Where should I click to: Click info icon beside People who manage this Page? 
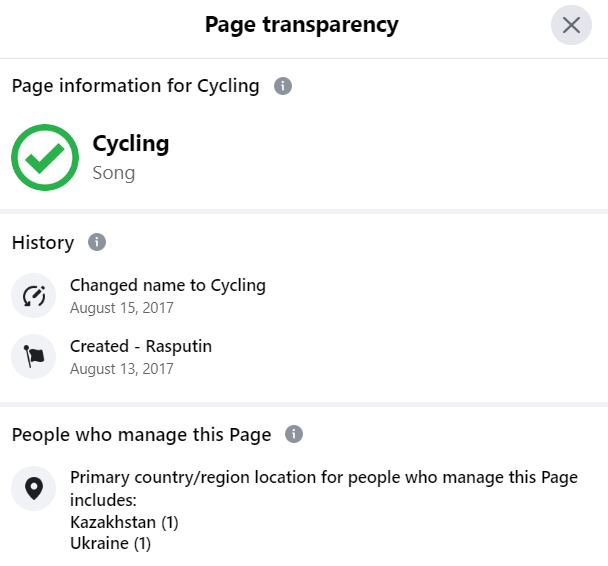[x=294, y=434]
